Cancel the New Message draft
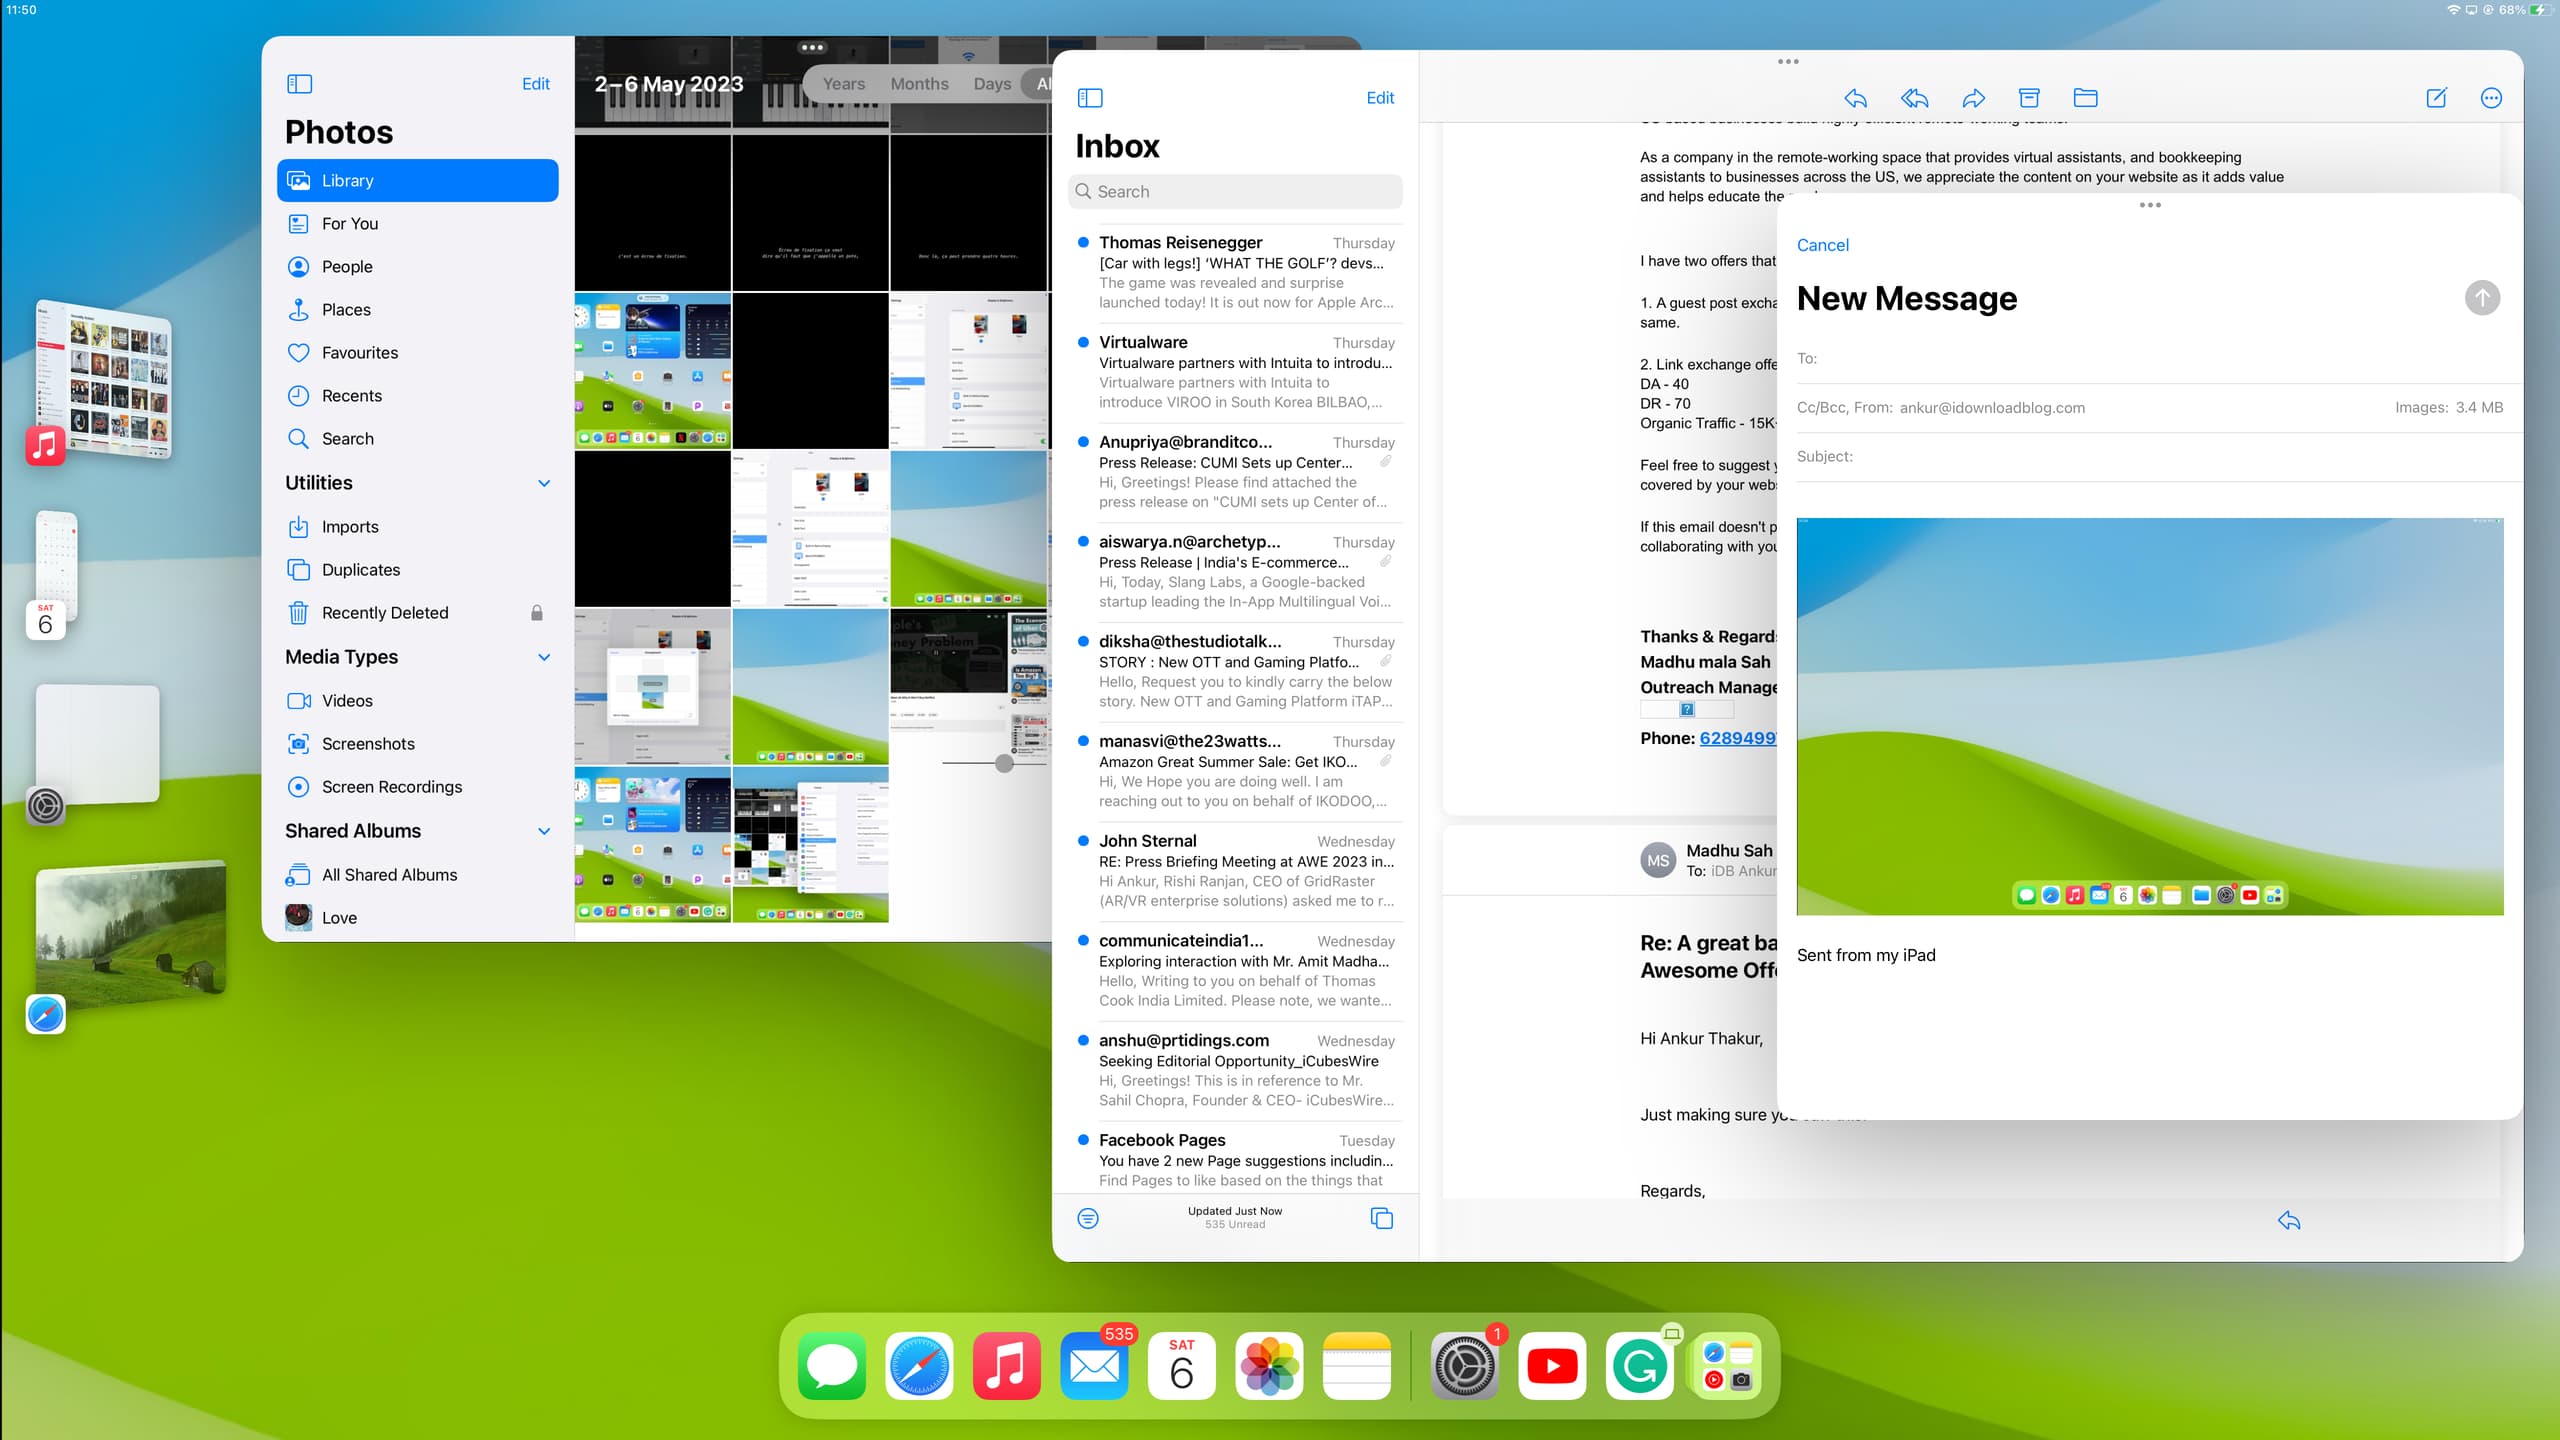This screenshot has width=2560, height=1440. coord(1822,245)
